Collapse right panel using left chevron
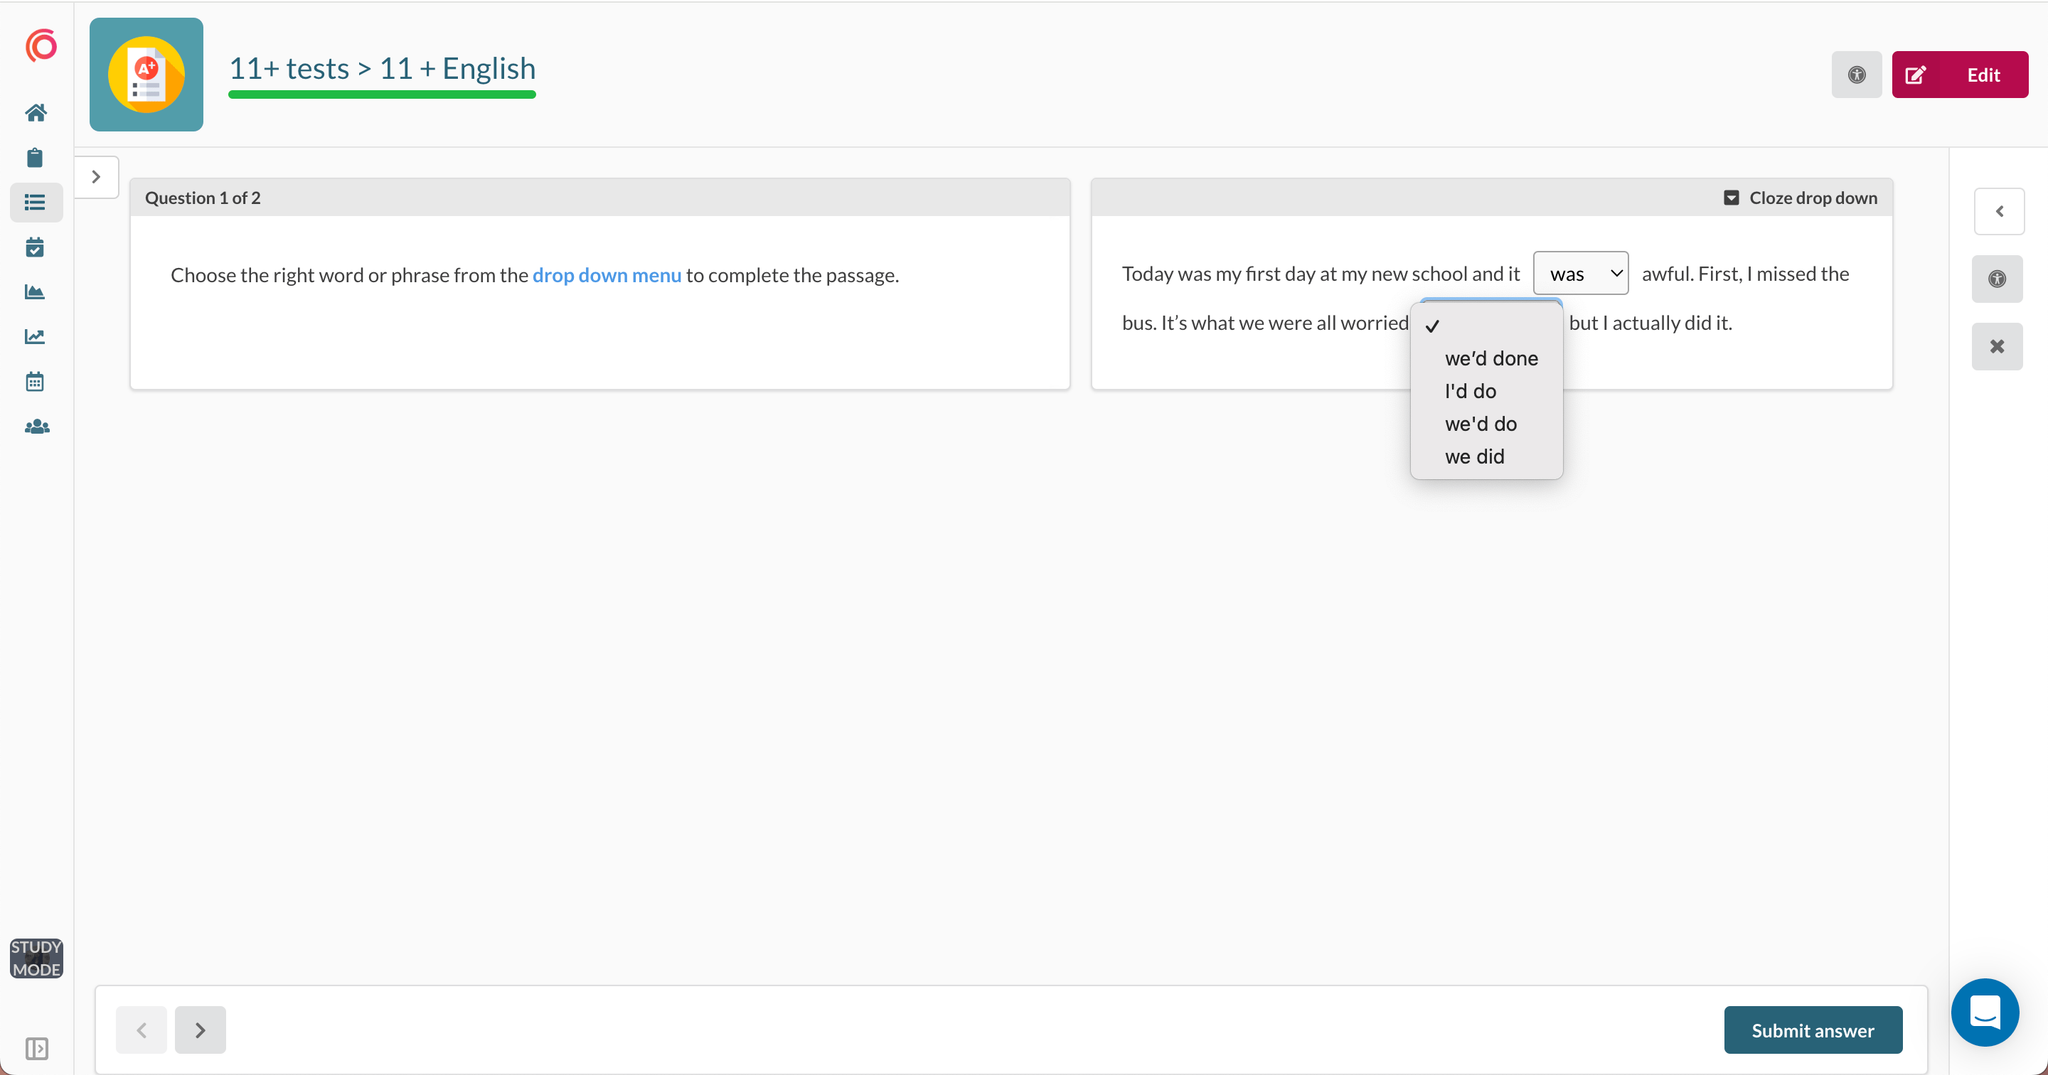 click(1999, 212)
